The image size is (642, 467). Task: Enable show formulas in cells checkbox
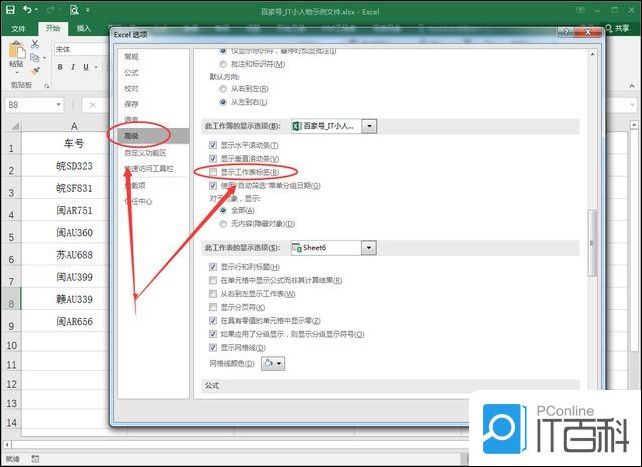click(x=213, y=280)
